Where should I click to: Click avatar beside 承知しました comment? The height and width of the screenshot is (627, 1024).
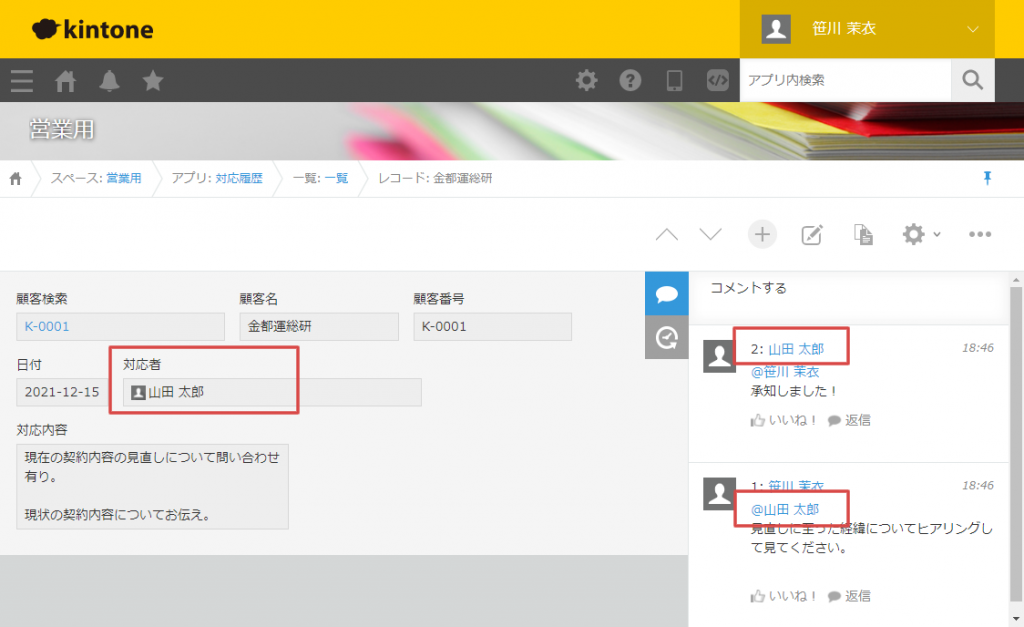(719, 356)
